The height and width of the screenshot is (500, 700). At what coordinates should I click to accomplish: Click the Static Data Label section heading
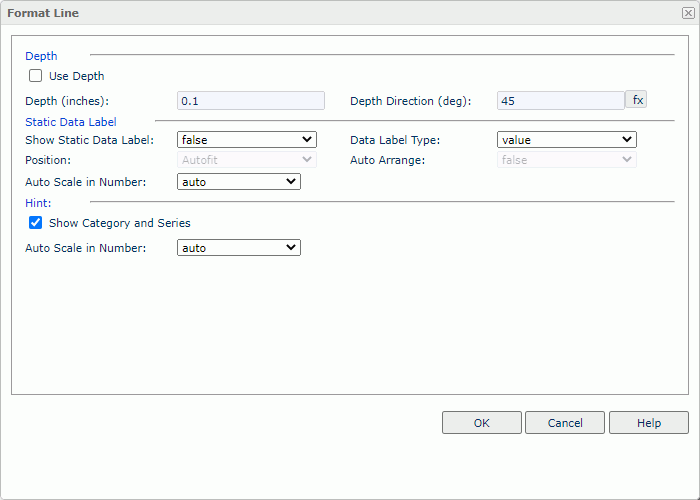pos(70,122)
